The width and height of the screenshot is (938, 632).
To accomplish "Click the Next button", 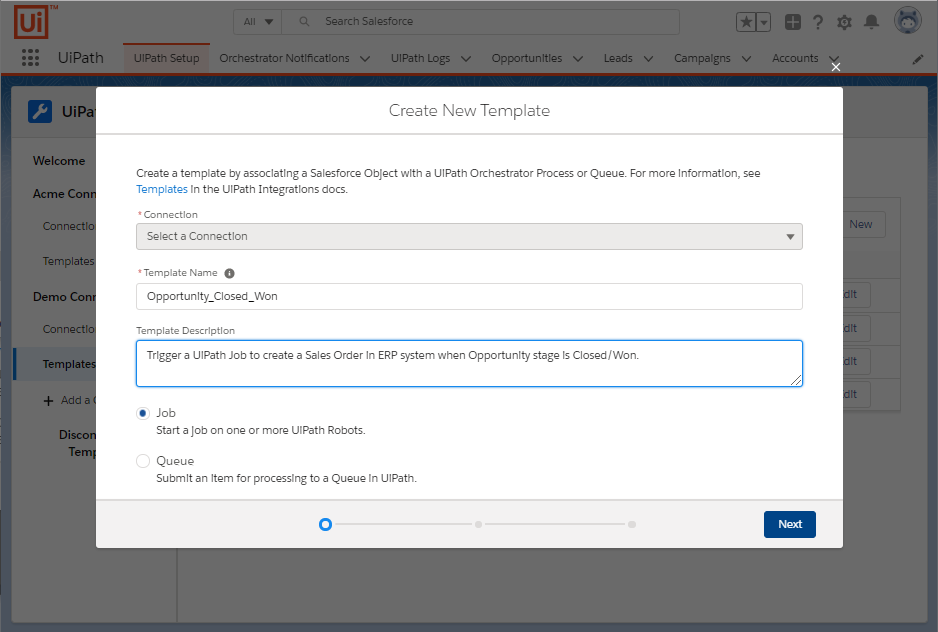I will 789,524.
